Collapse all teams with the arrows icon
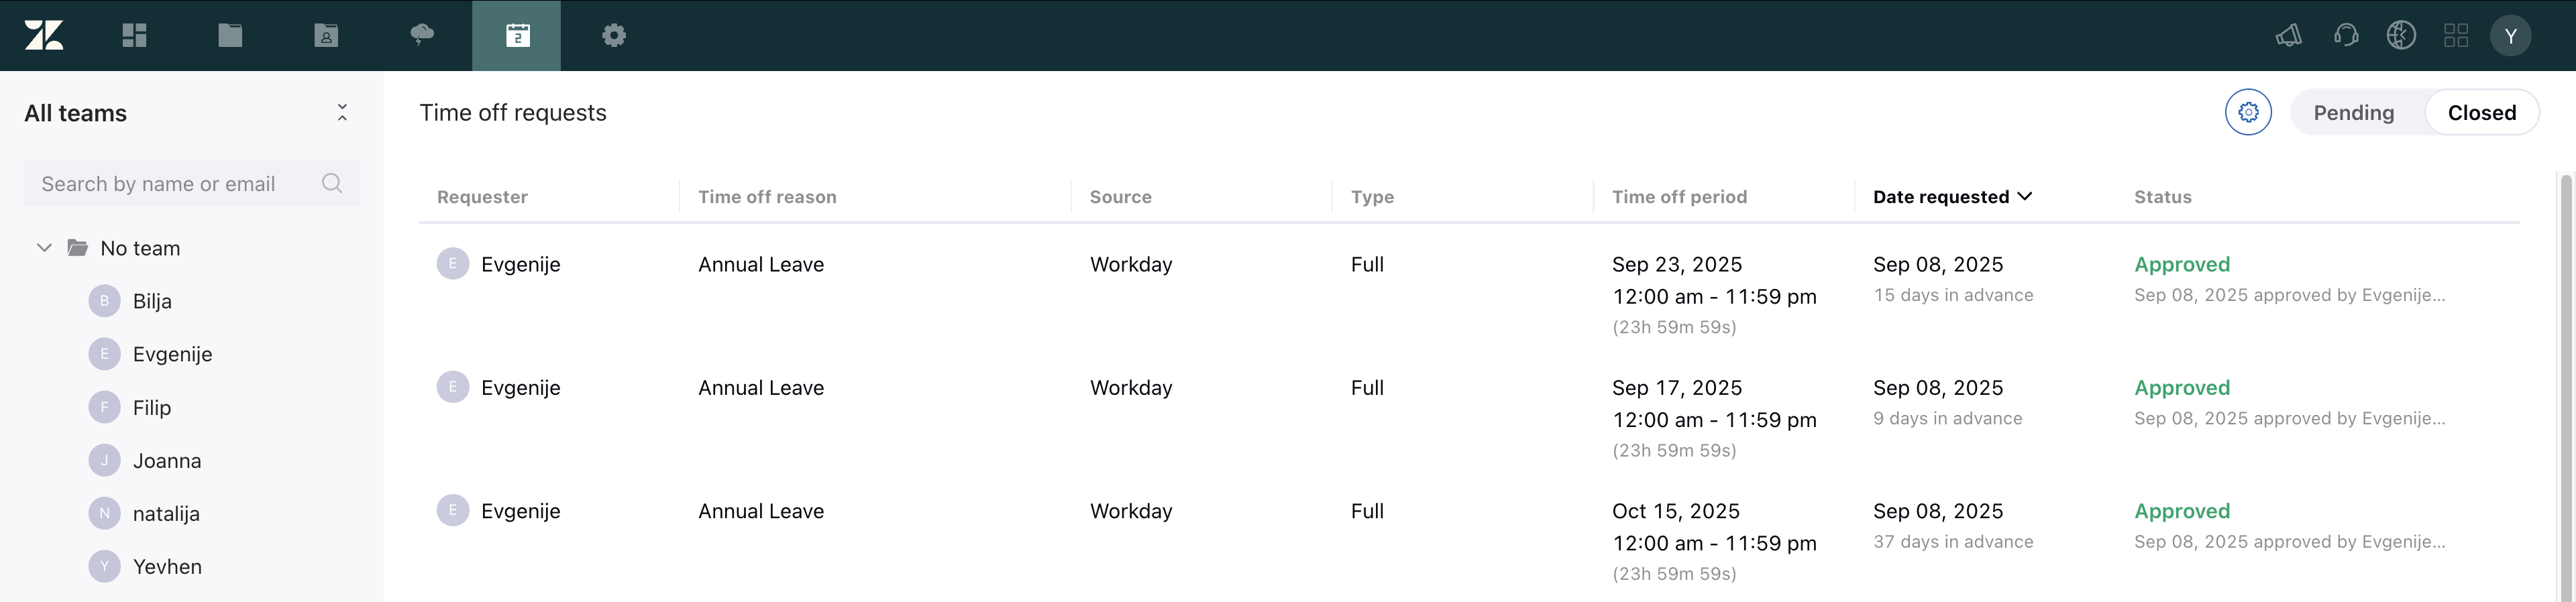The height and width of the screenshot is (602, 2576). (342, 112)
